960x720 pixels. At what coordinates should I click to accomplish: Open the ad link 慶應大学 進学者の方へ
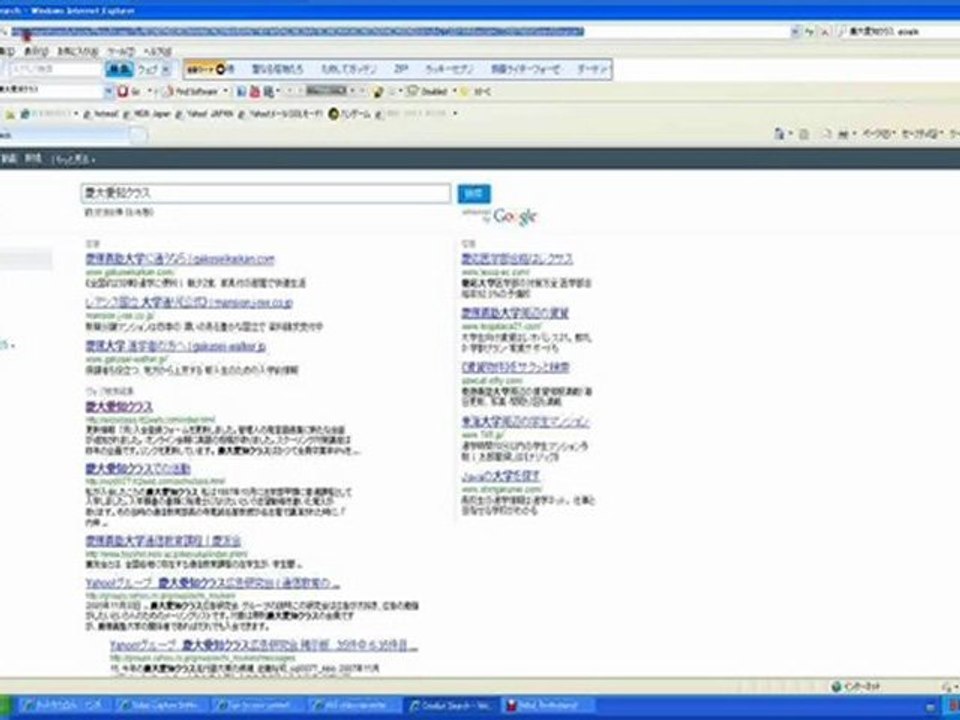click(x=176, y=347)
